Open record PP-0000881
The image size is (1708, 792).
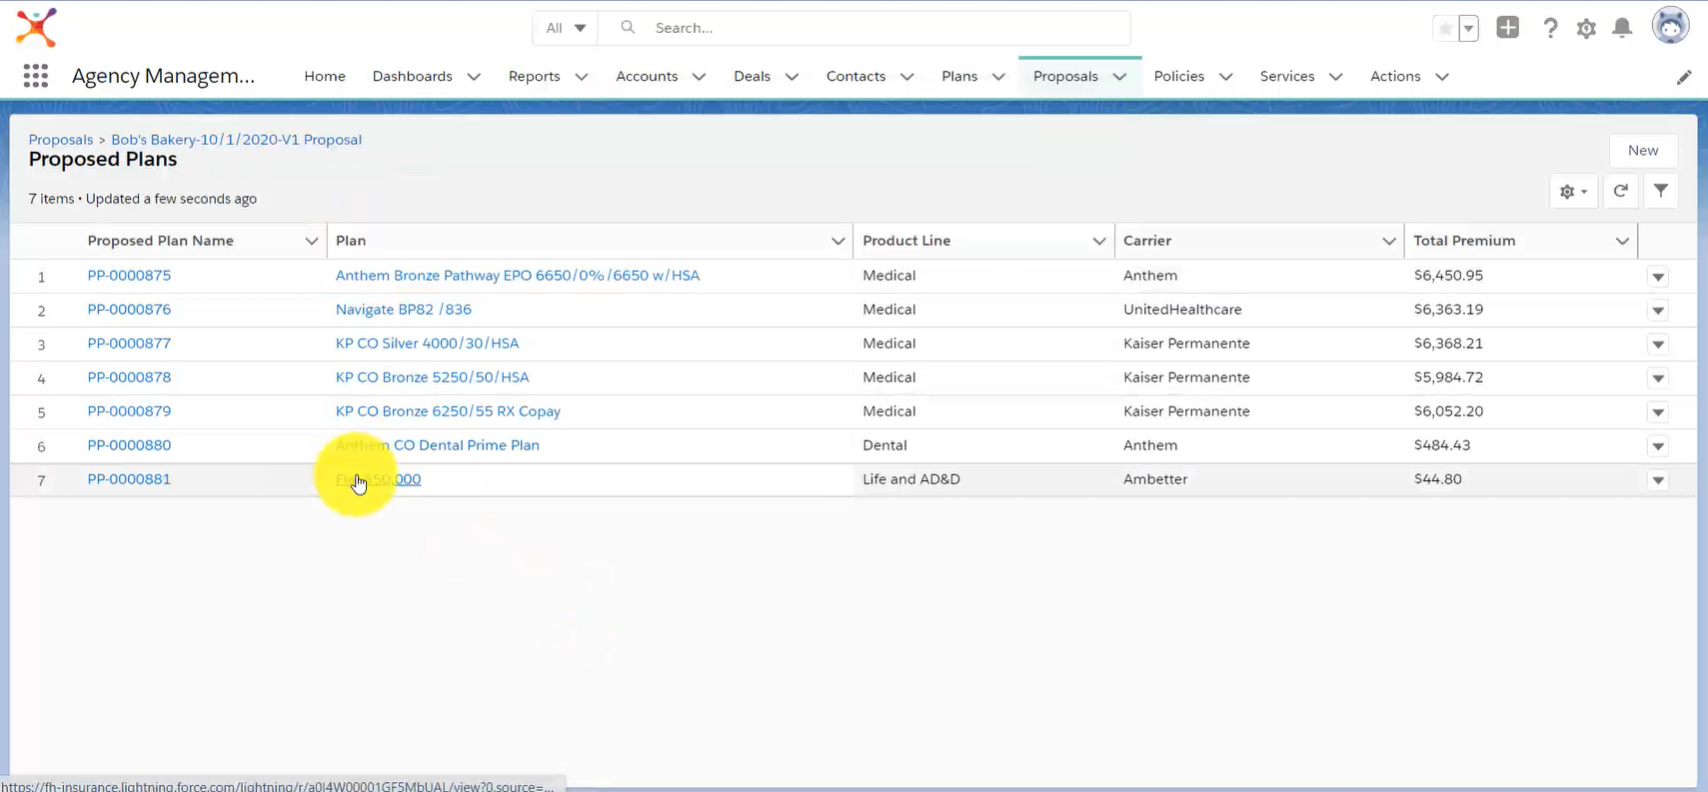pyautogui.click(x=129, y=479)
